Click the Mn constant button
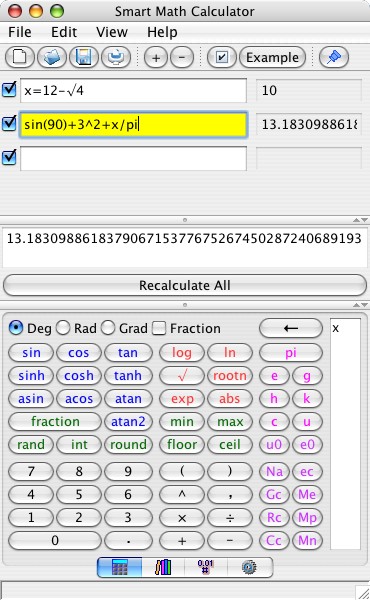The width and height of the screenshot is (370, 600). point(307,541)
